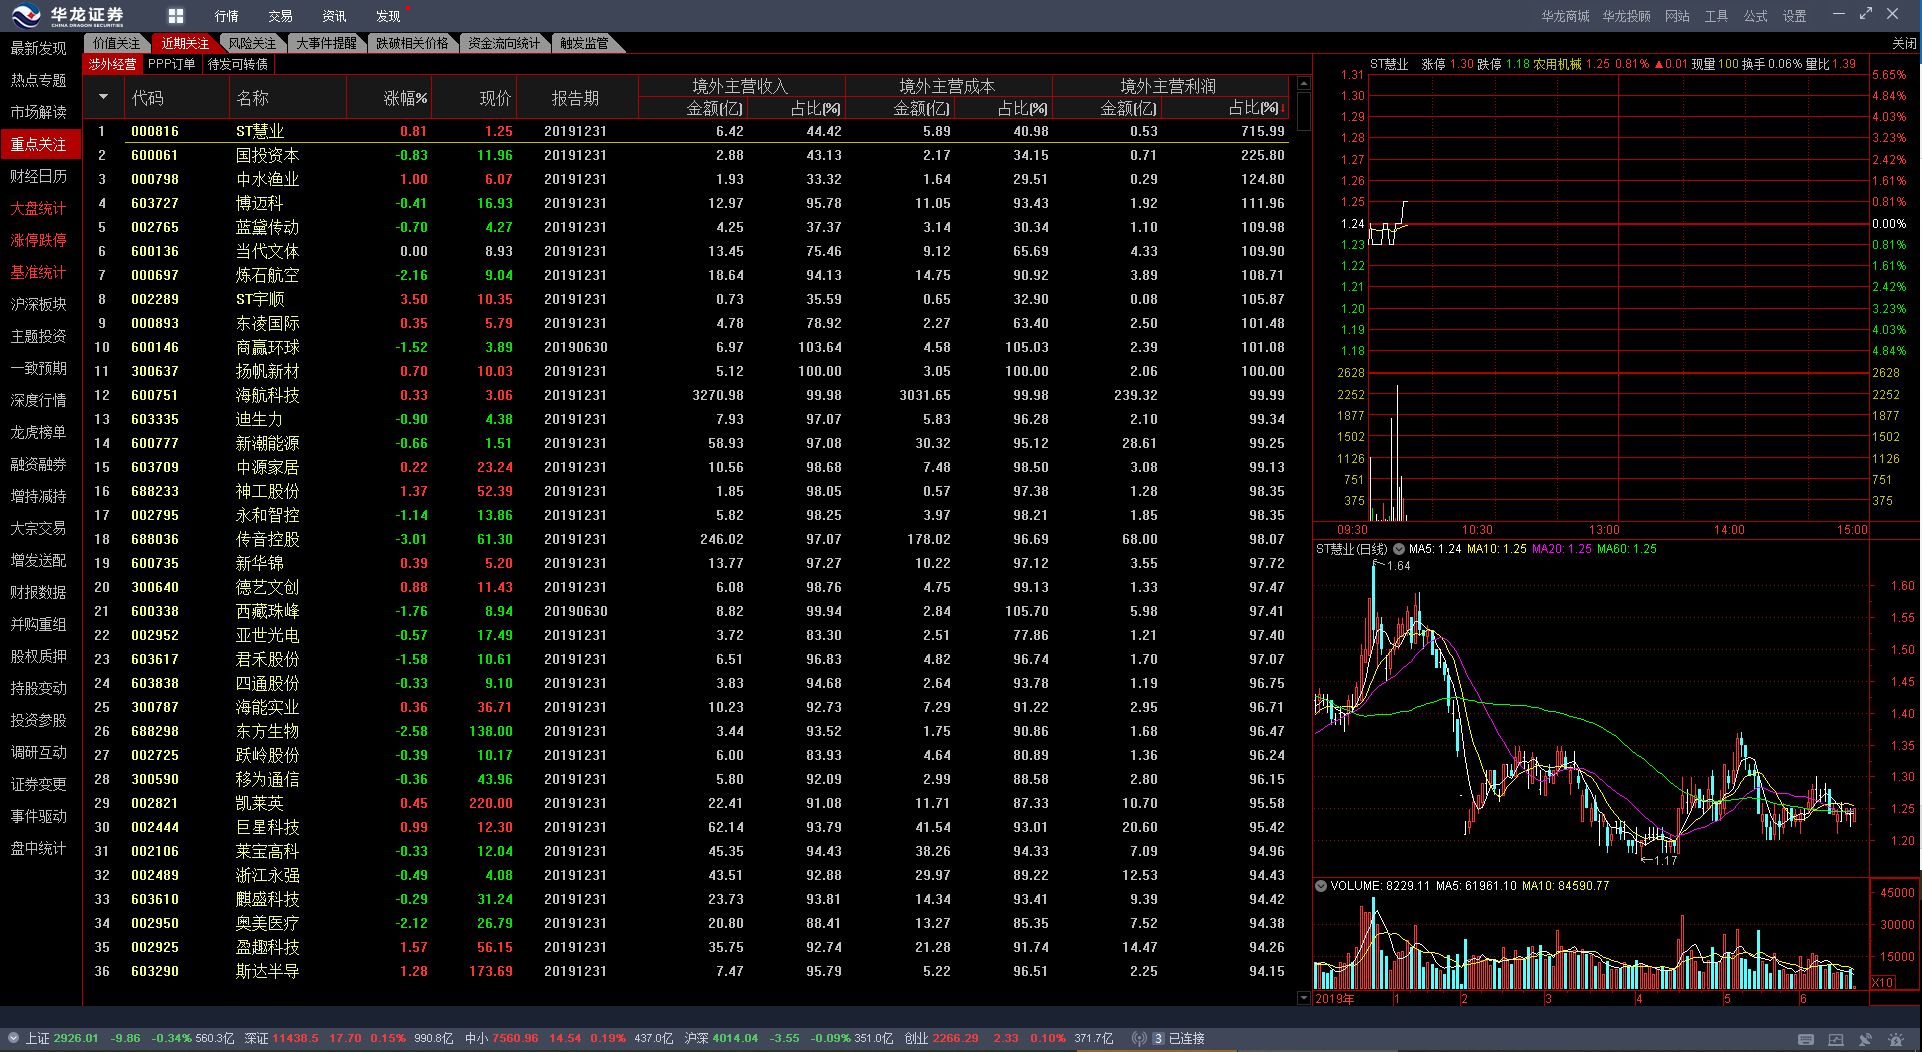Expand the VOLUME indicator dropdown
The height and width of the screenshot is (1052, 1922).
1321,886
